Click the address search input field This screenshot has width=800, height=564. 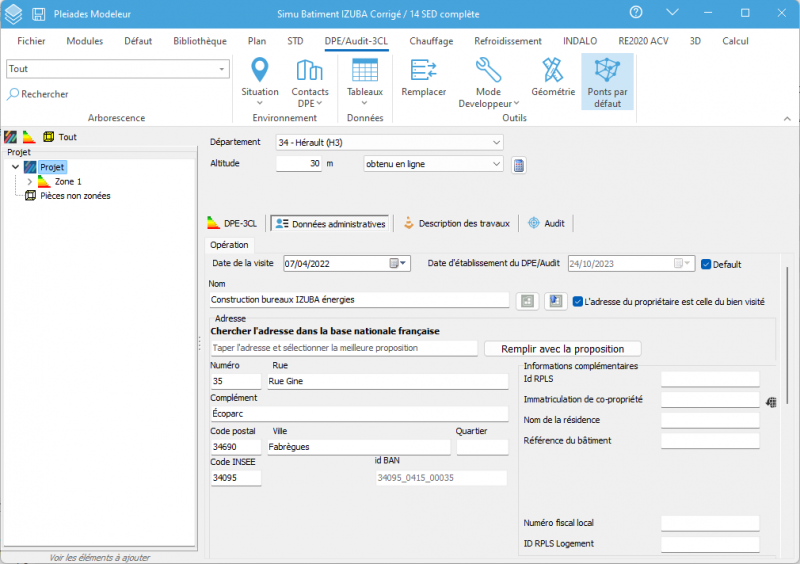click(343, 348)
